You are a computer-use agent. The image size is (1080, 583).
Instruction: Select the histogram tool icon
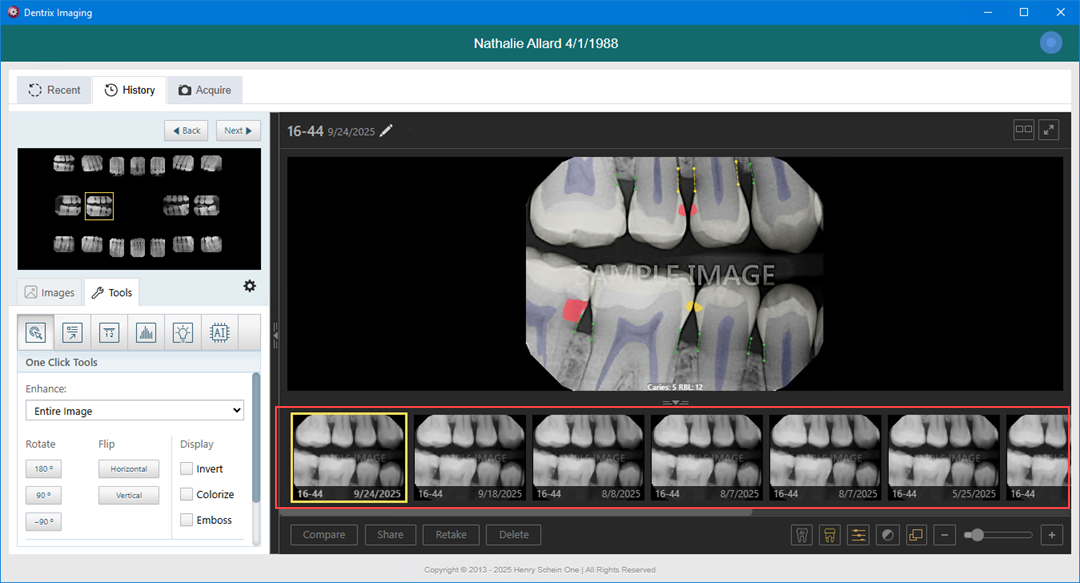point(146,333)
